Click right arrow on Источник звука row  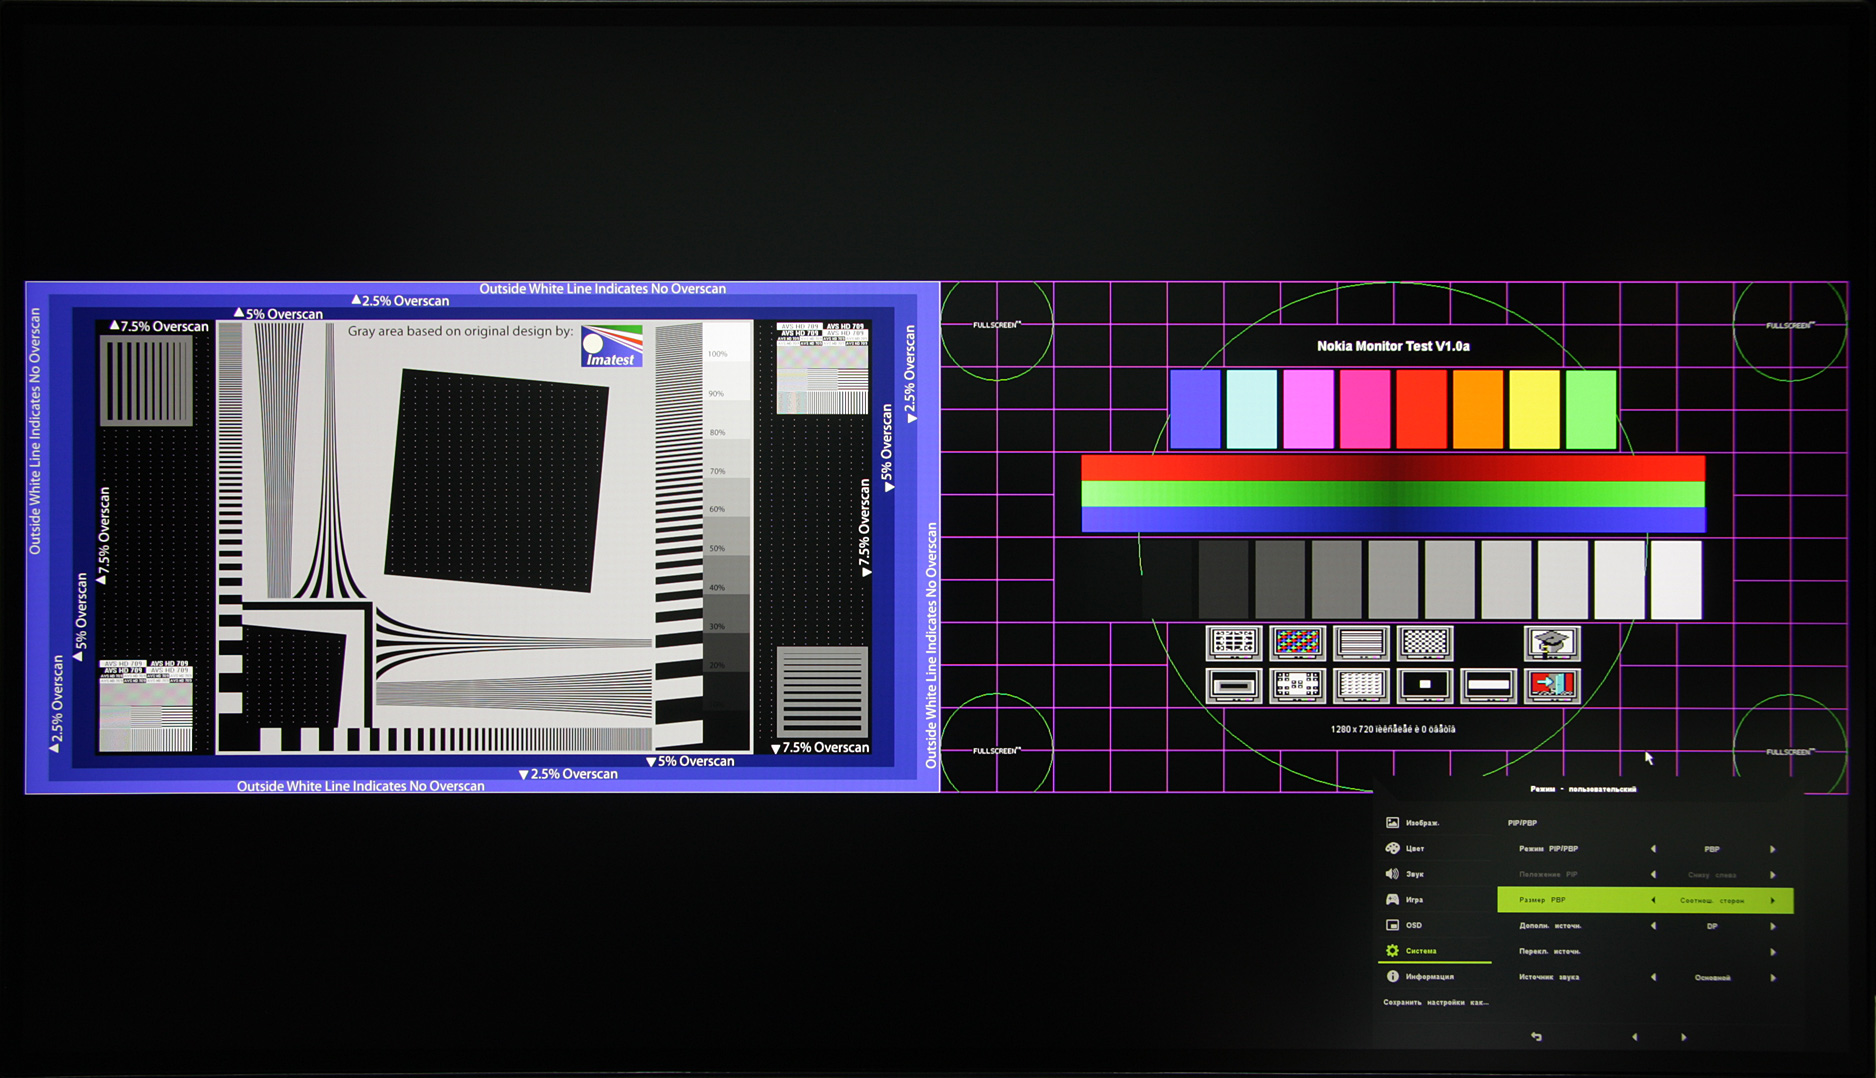(1773, 977)
